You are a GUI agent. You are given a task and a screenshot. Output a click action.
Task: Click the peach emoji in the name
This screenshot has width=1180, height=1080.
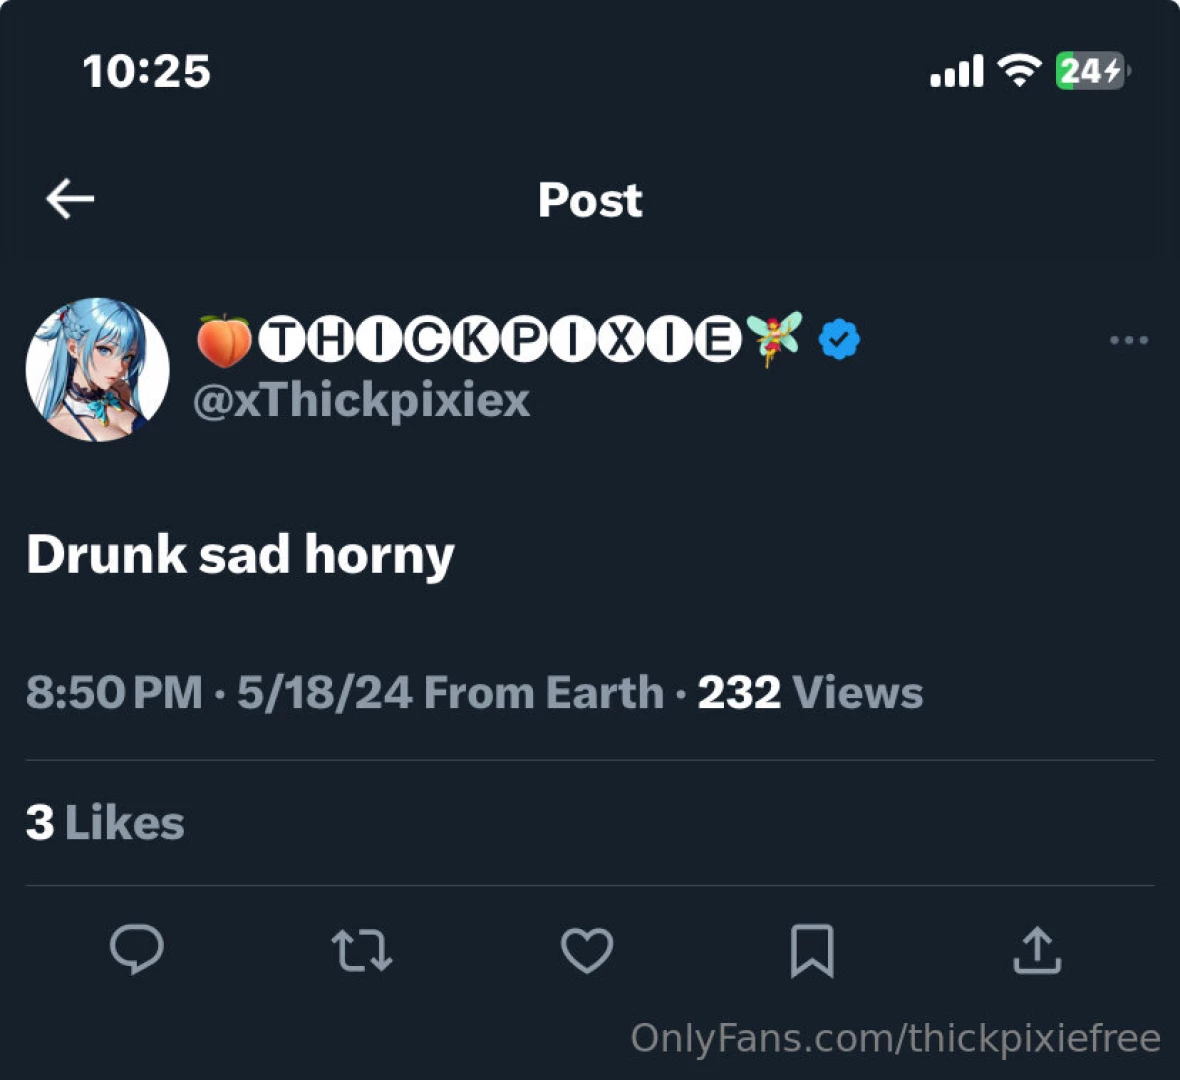coord(224,340)
